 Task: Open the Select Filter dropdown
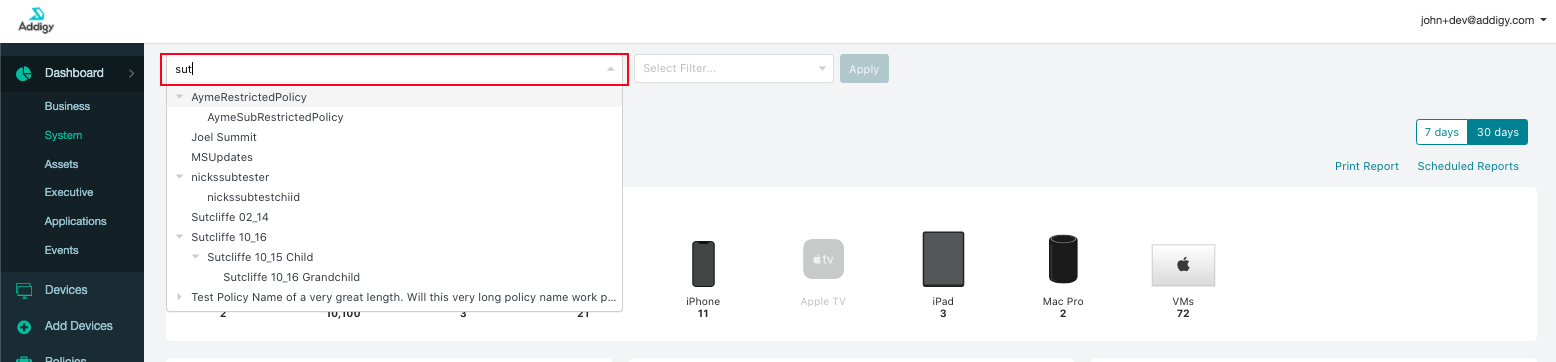tap(734, 68)
